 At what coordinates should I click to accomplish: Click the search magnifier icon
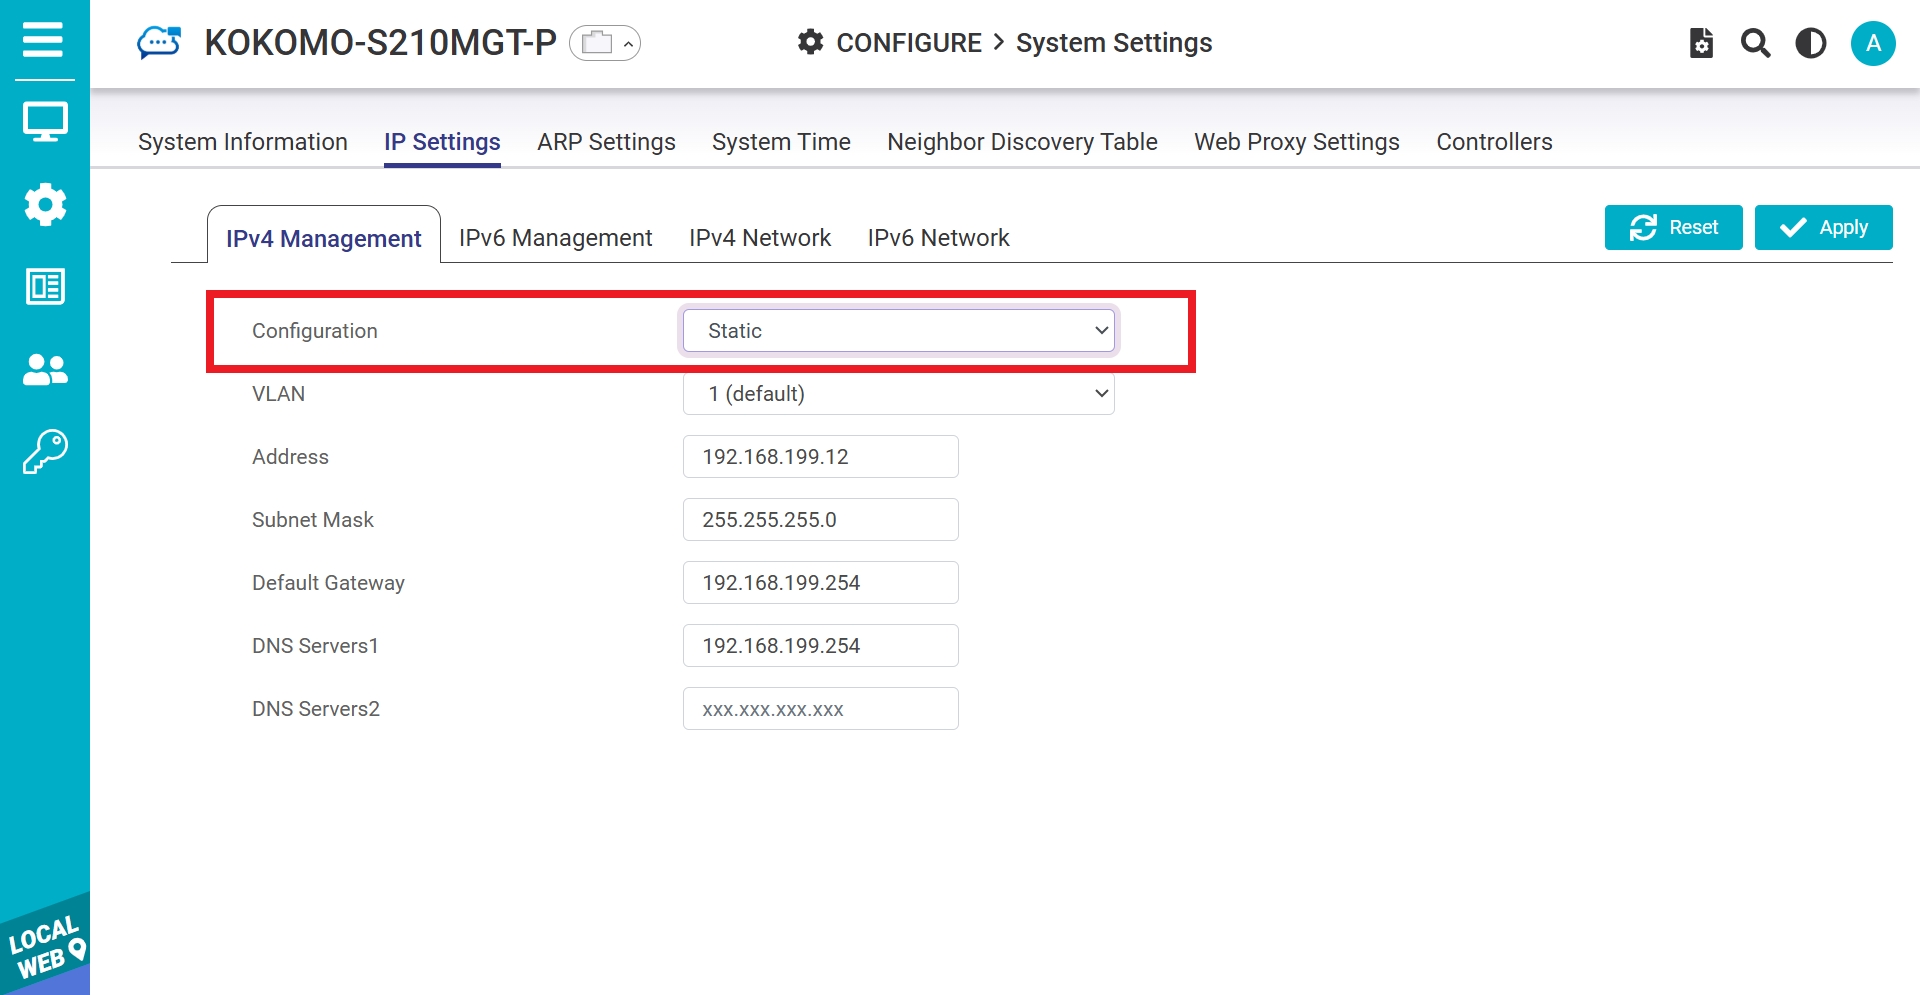click(1755, 43)
